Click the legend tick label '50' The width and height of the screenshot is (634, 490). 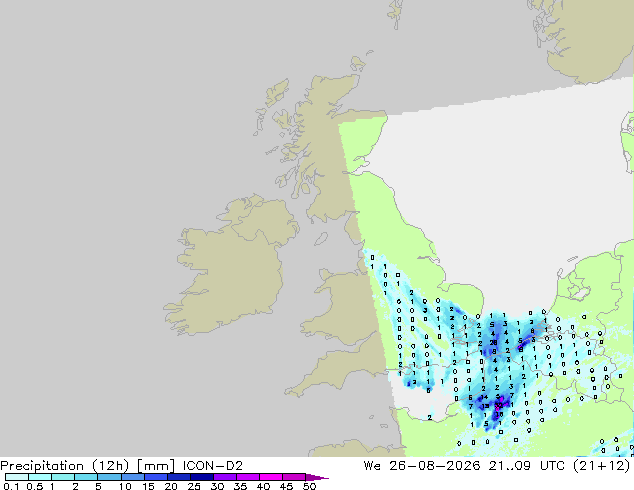(x=309, y=486)
